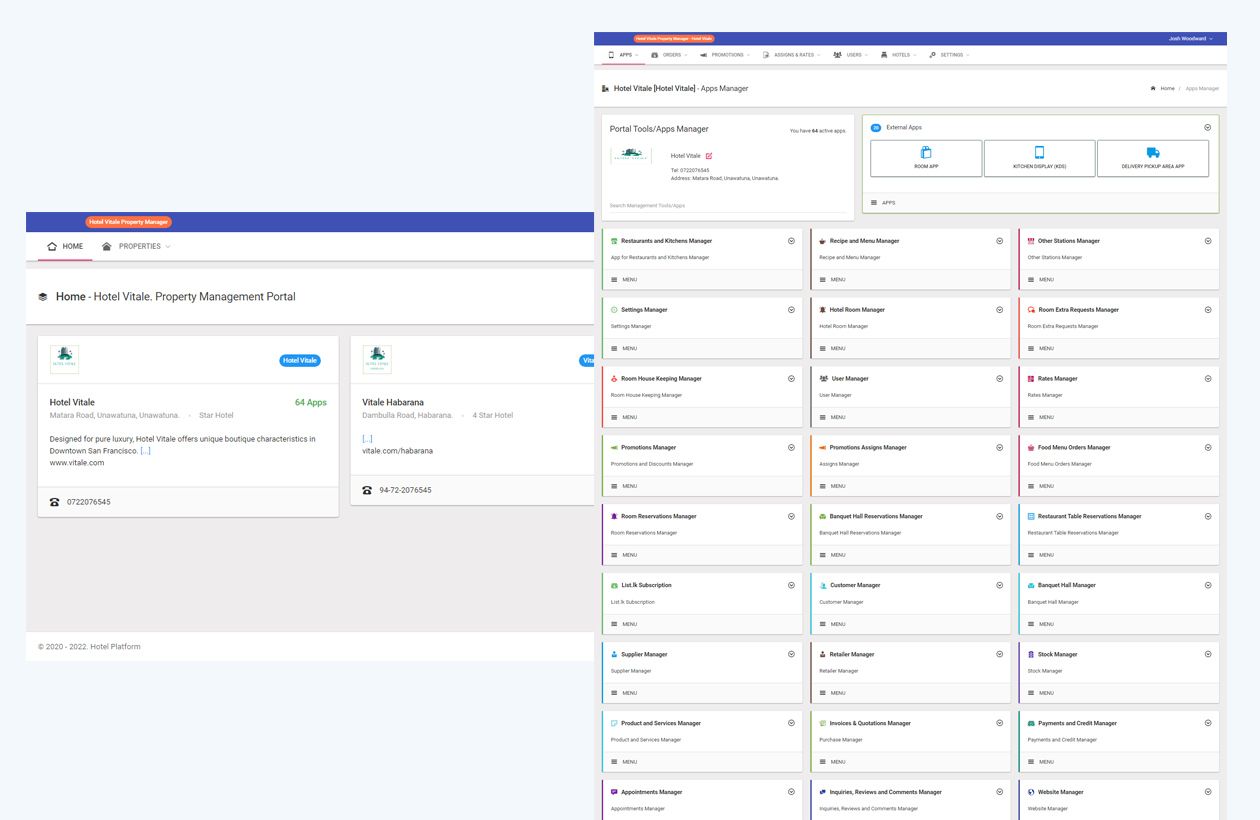Open the www.vitale.com link
The image size is (1260, 820).
coord(77,463)
